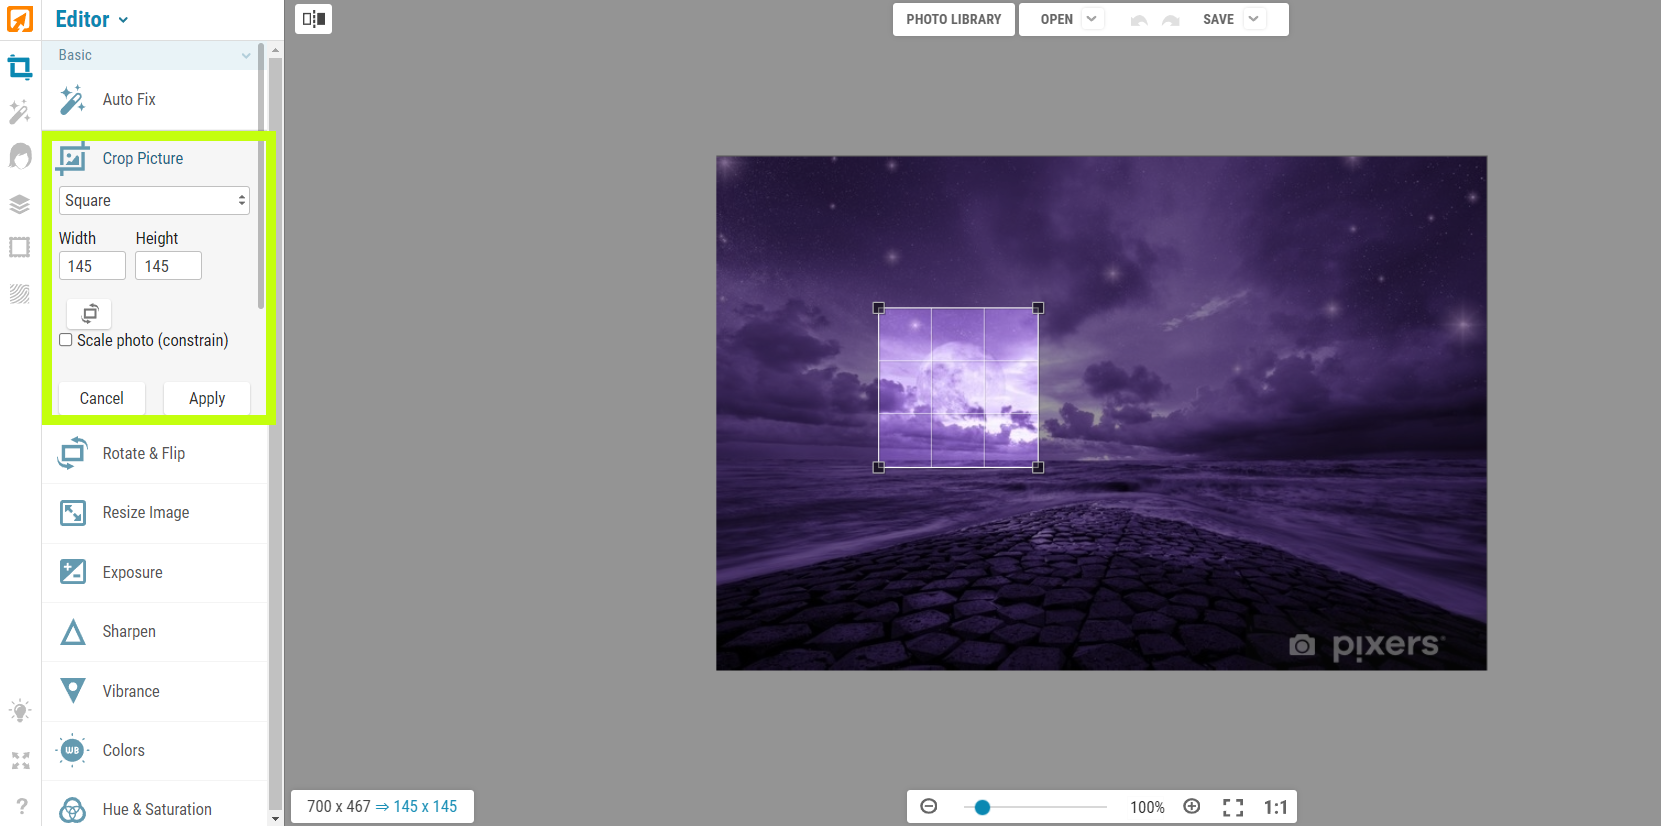This screenshot has height=826, width=1661.
Task: Fit image to screen icon
Action: pos(1233,807)
